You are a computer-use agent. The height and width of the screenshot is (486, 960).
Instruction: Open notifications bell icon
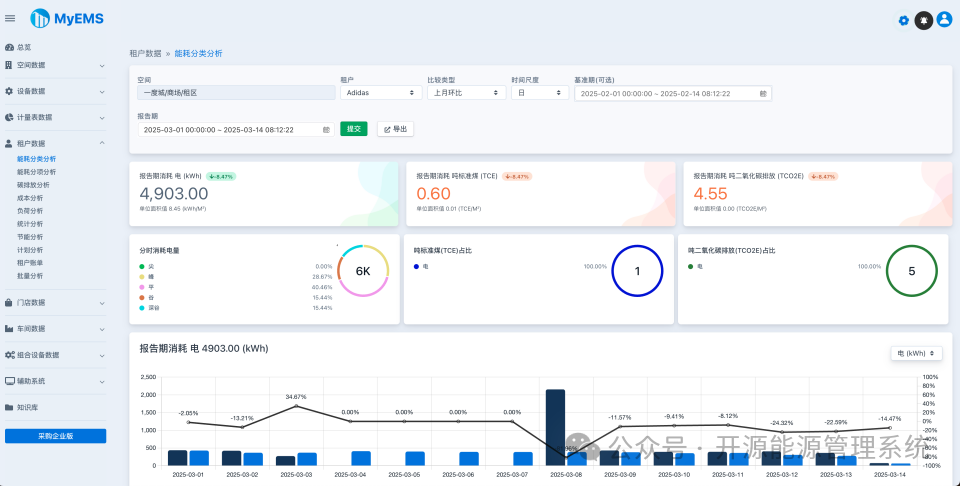pos(924,20)
